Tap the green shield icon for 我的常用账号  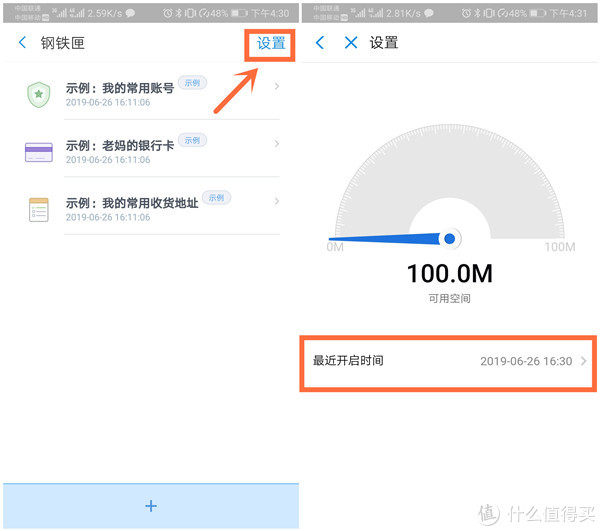39,94
